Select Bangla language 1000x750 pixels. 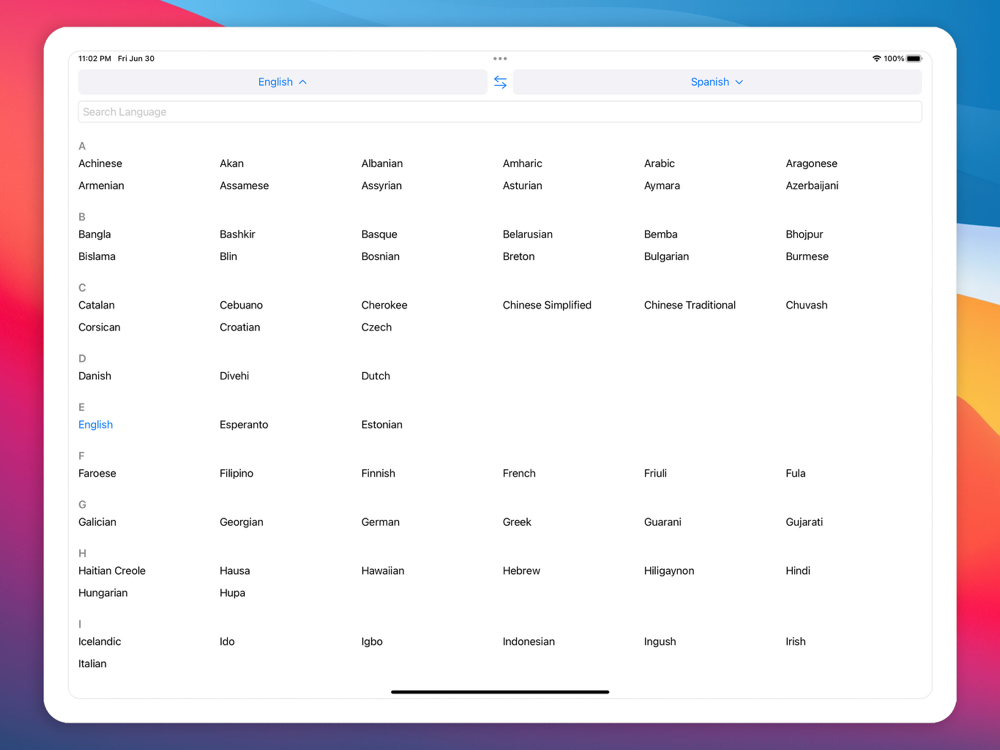pyautogui.click(x=94, y=234)
